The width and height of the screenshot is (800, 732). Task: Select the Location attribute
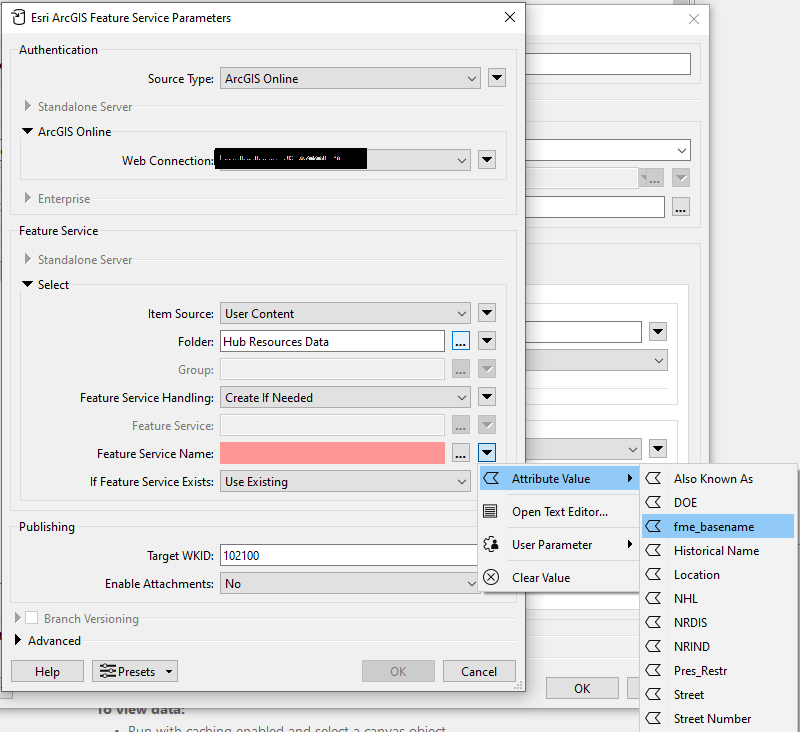point(718,574)
